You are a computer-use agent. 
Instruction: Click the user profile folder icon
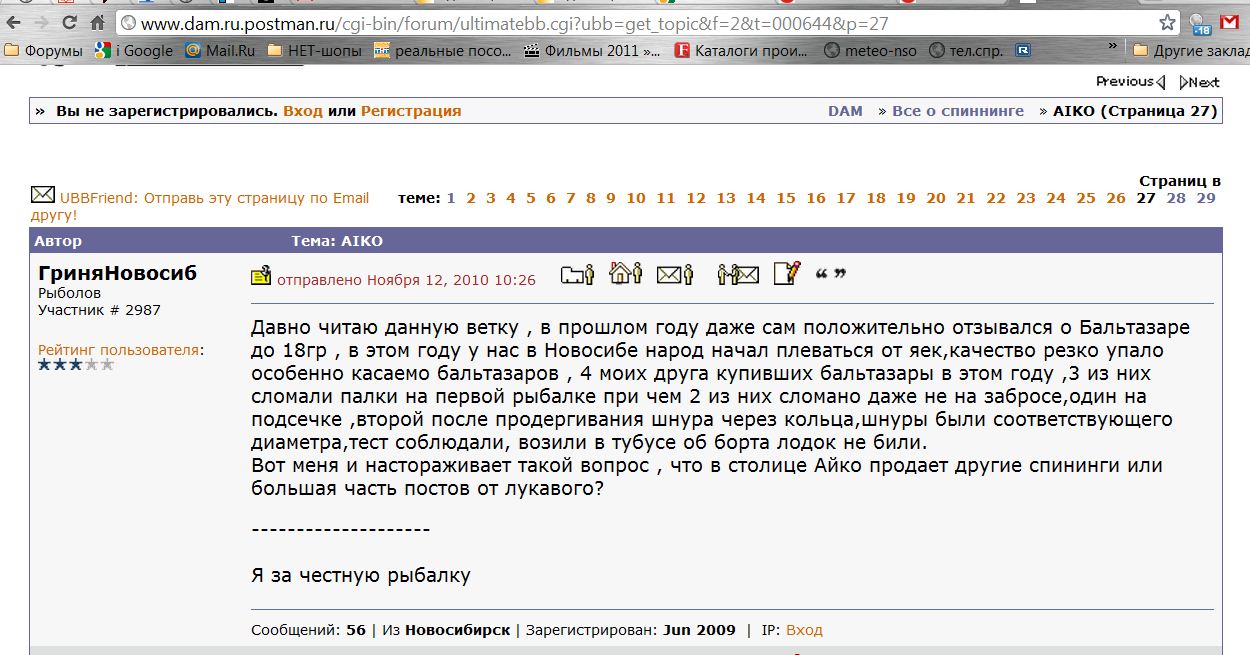[577, 274]
